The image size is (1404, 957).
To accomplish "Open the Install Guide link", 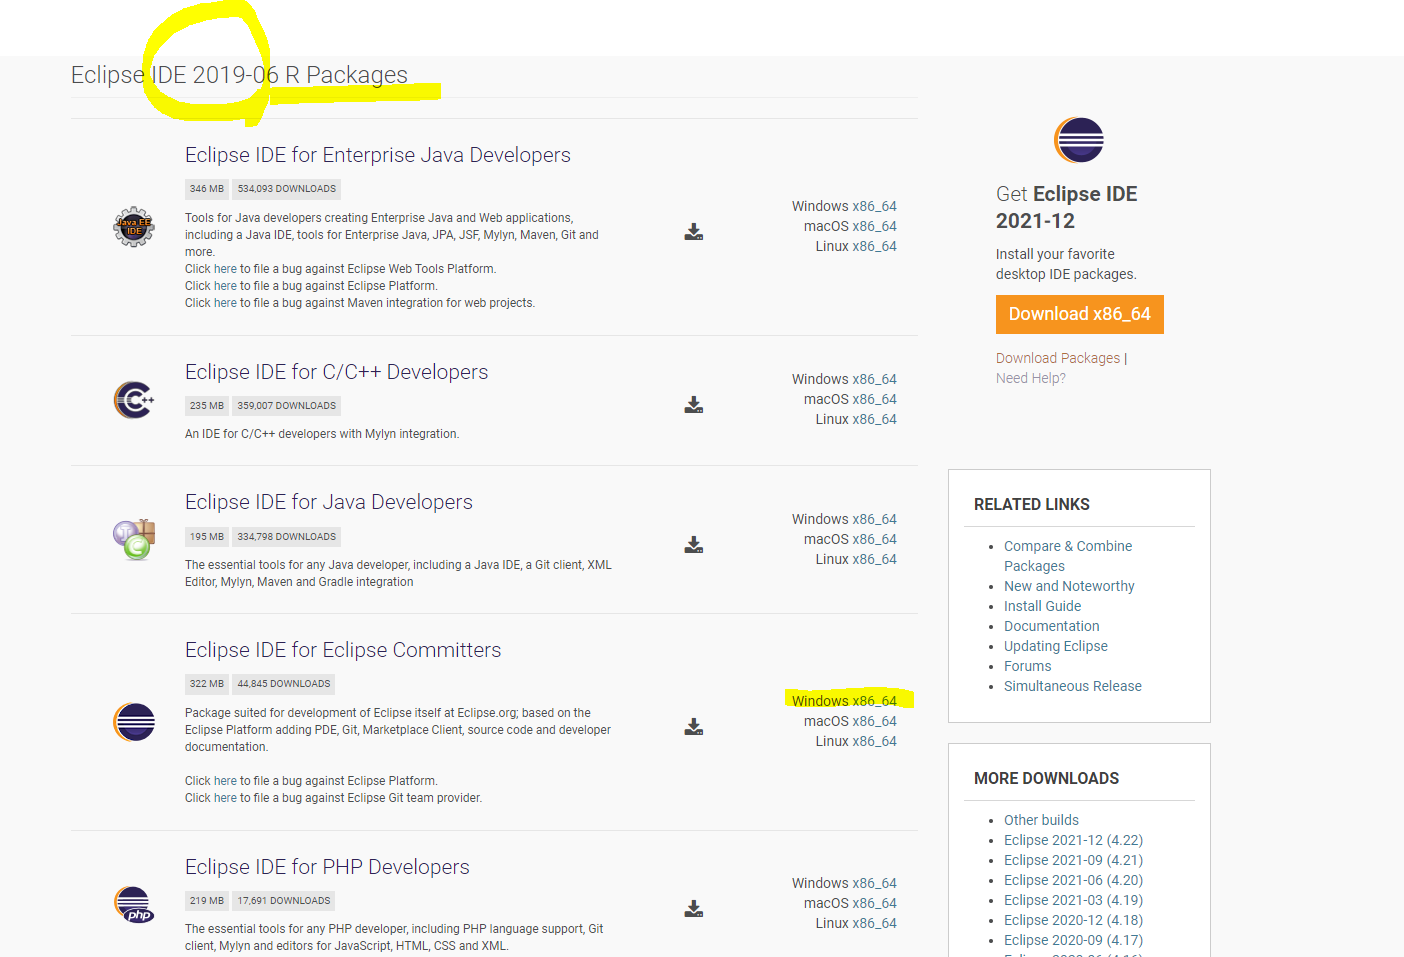I will click(x=1042, y=606).
